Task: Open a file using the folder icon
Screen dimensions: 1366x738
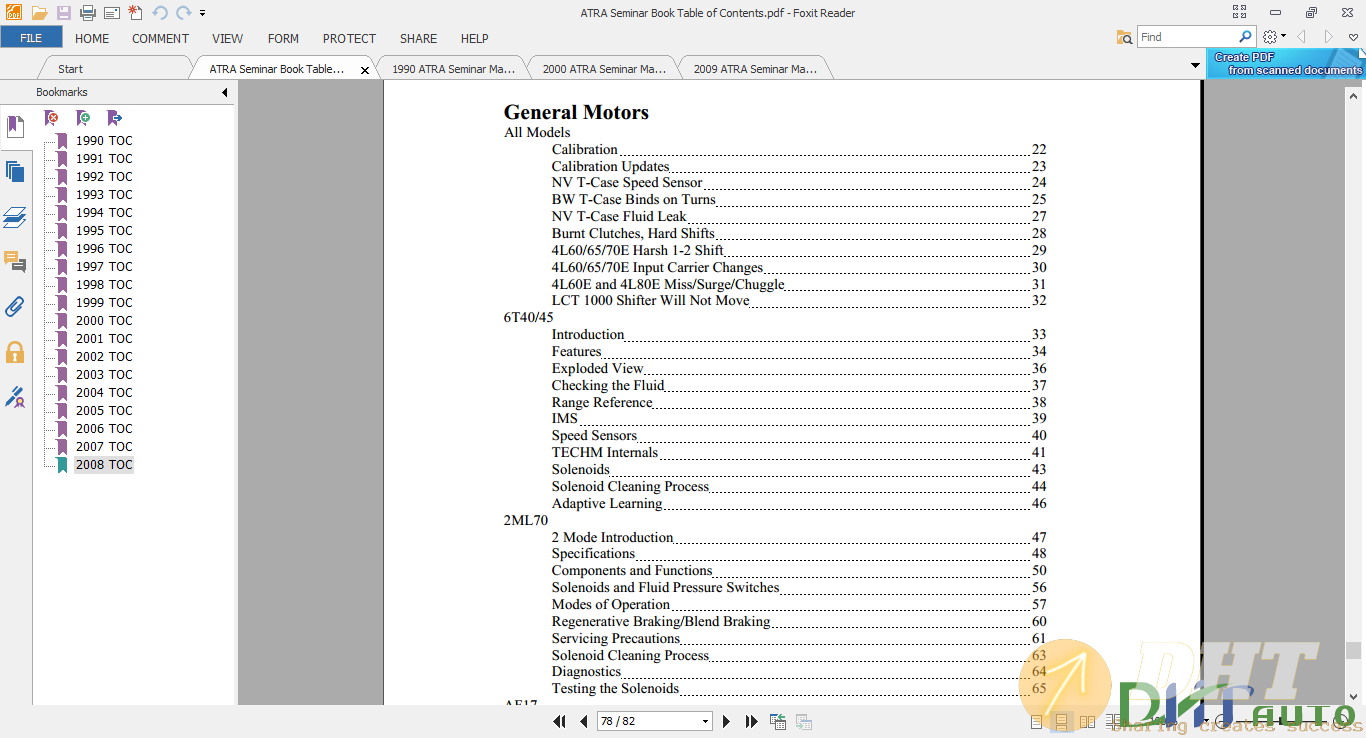Action: tap(39, 13)
